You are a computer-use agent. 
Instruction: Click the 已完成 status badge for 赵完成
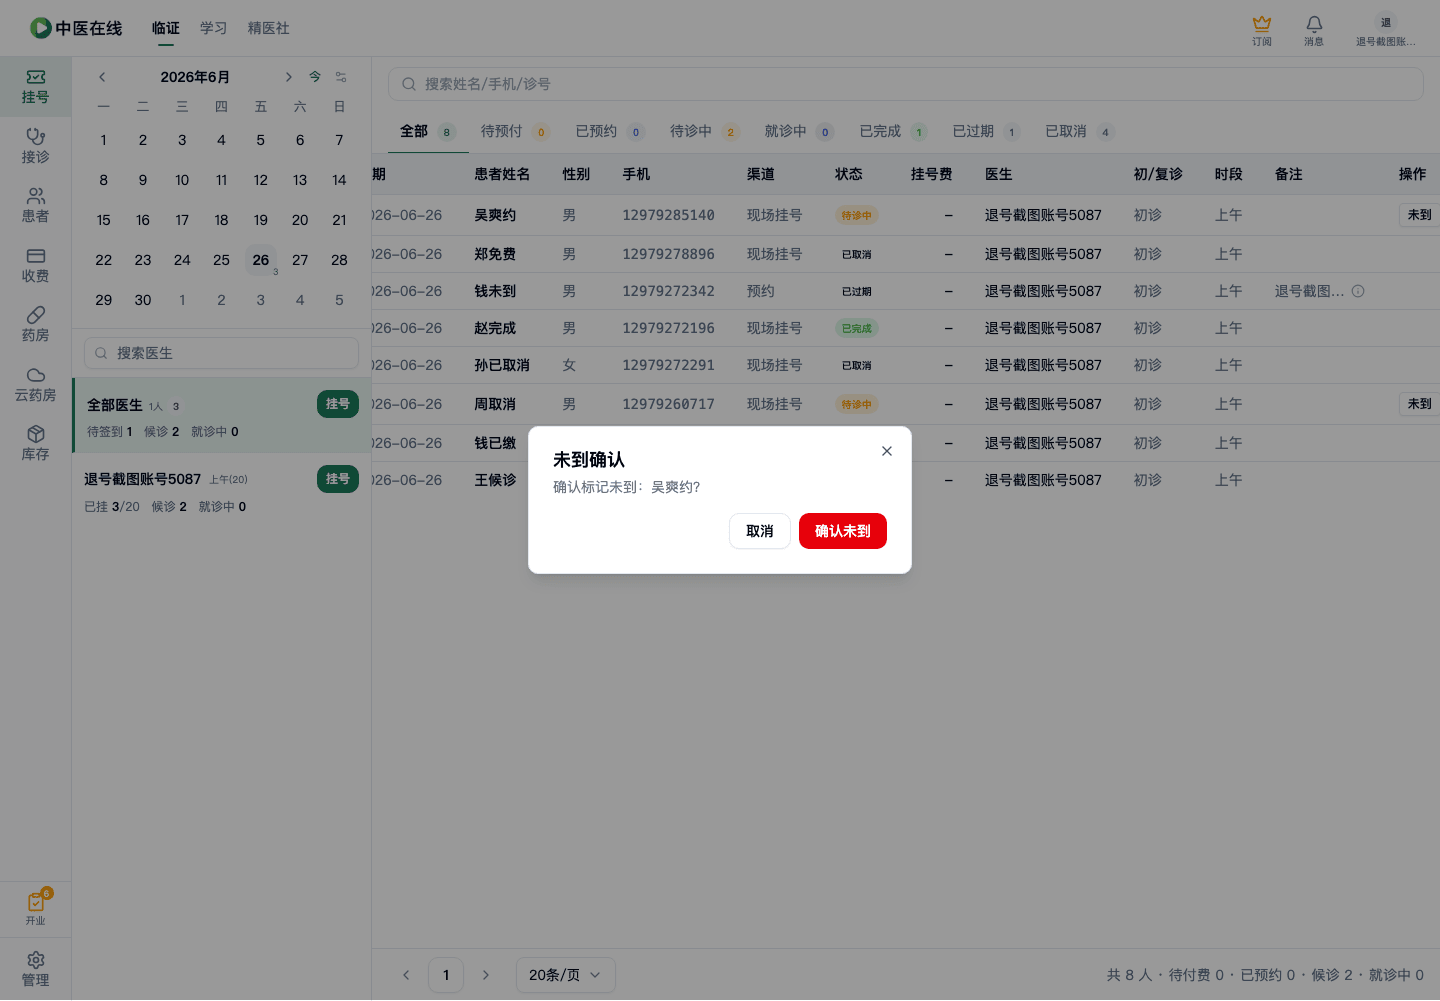pos(857,328)
